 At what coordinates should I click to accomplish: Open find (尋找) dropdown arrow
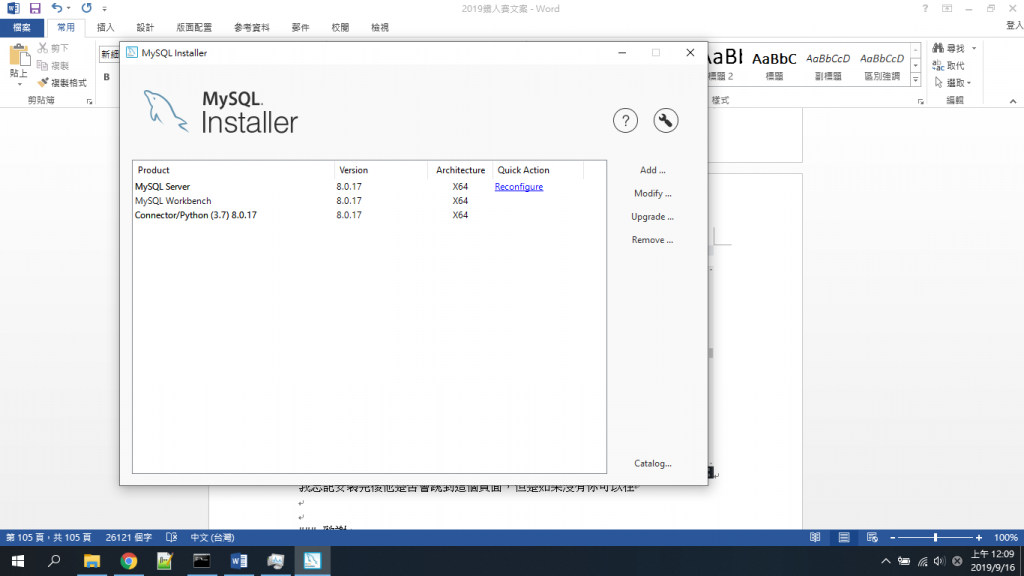click(974, 48)
